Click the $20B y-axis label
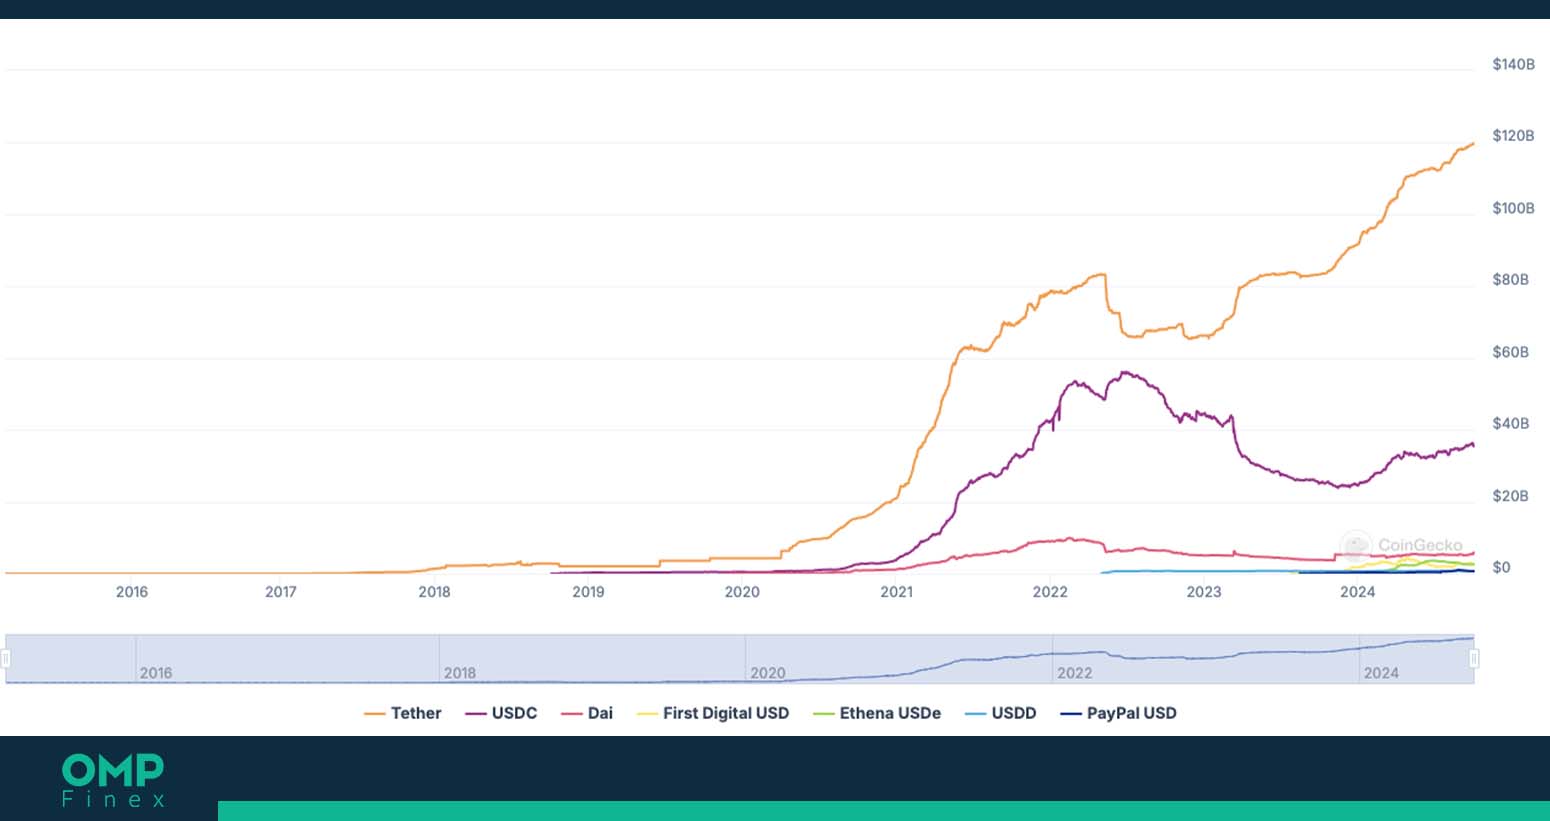1550x821 pixels. [x=1510, y=496]
